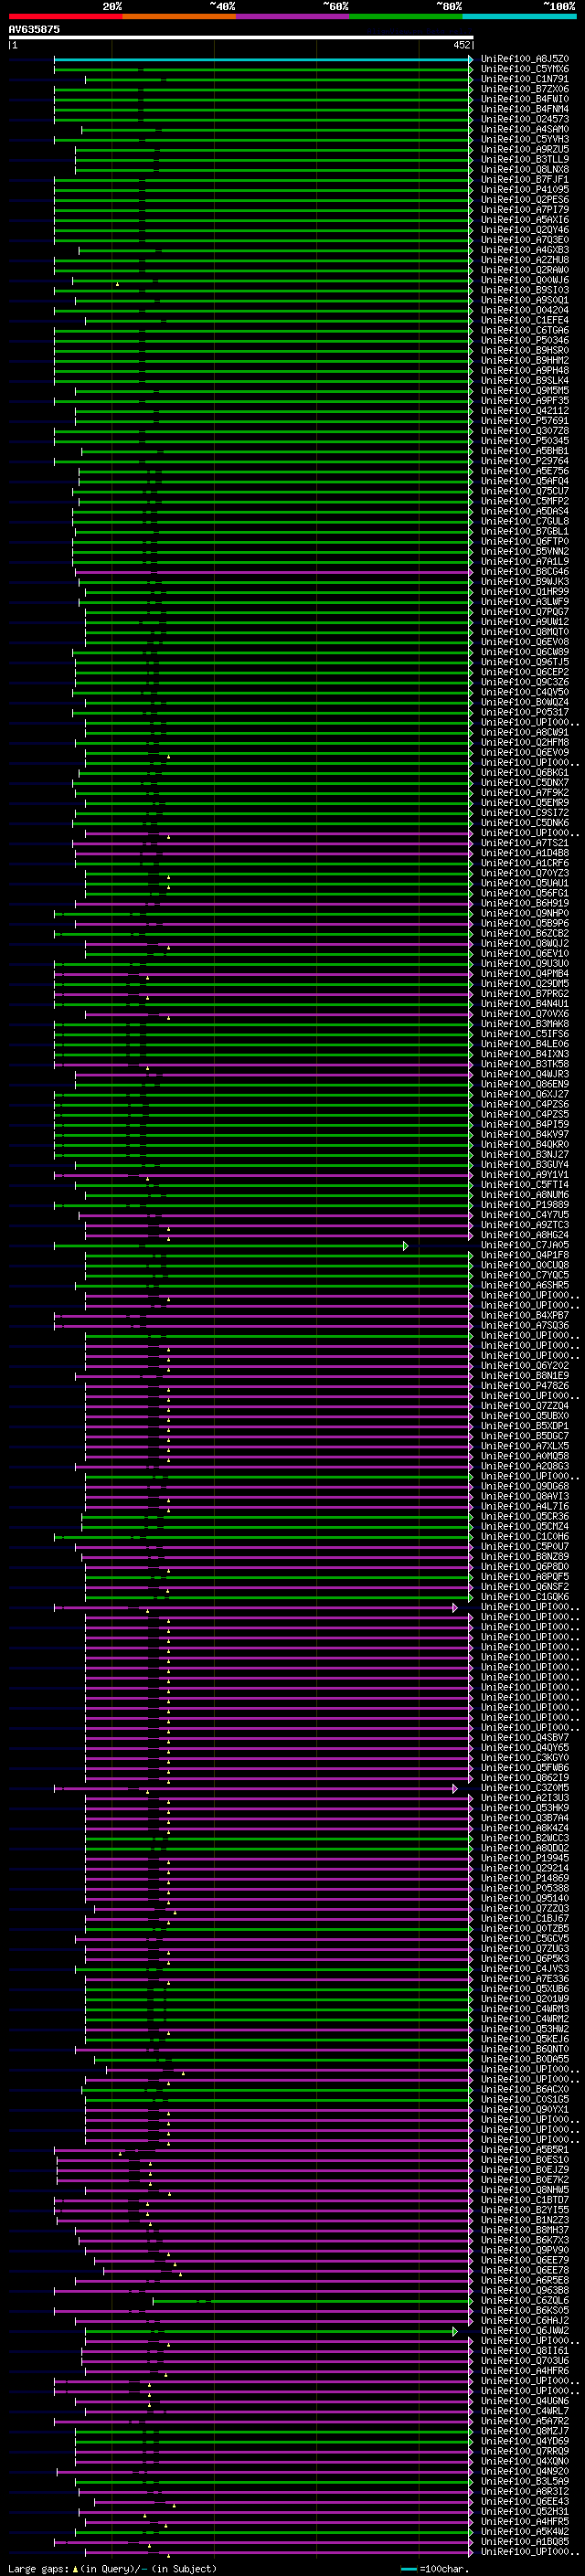Select hit label UniRef100_Q8II61

pos(525,2350)
